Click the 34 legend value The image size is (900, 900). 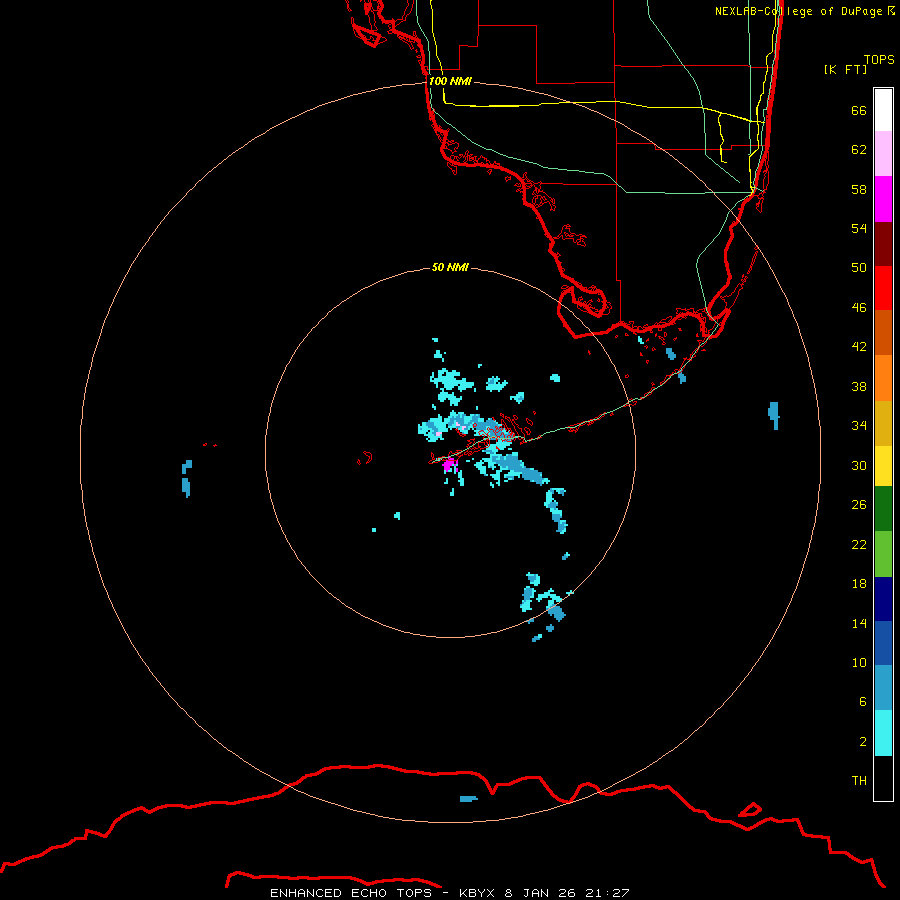click(859, 426)
